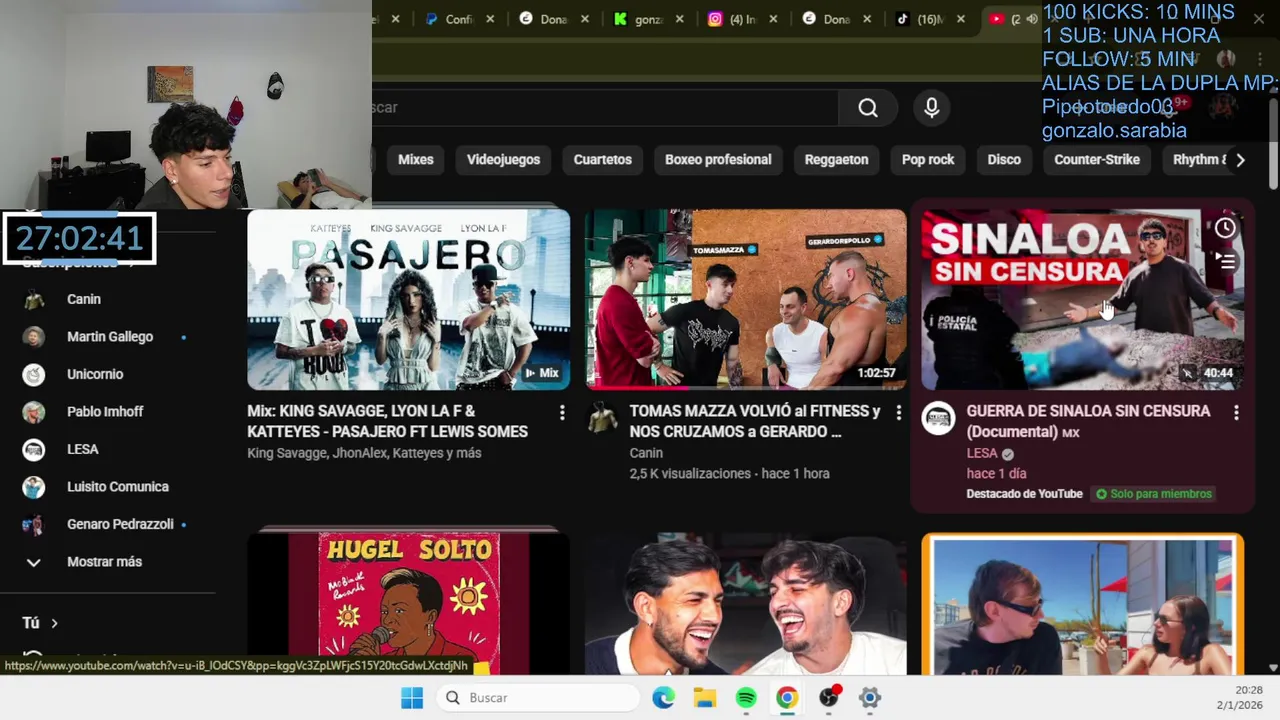The image size is (1280, 720).
Task: Filter feed by Boxeo profesional chip
Action: tap(718, 160)
